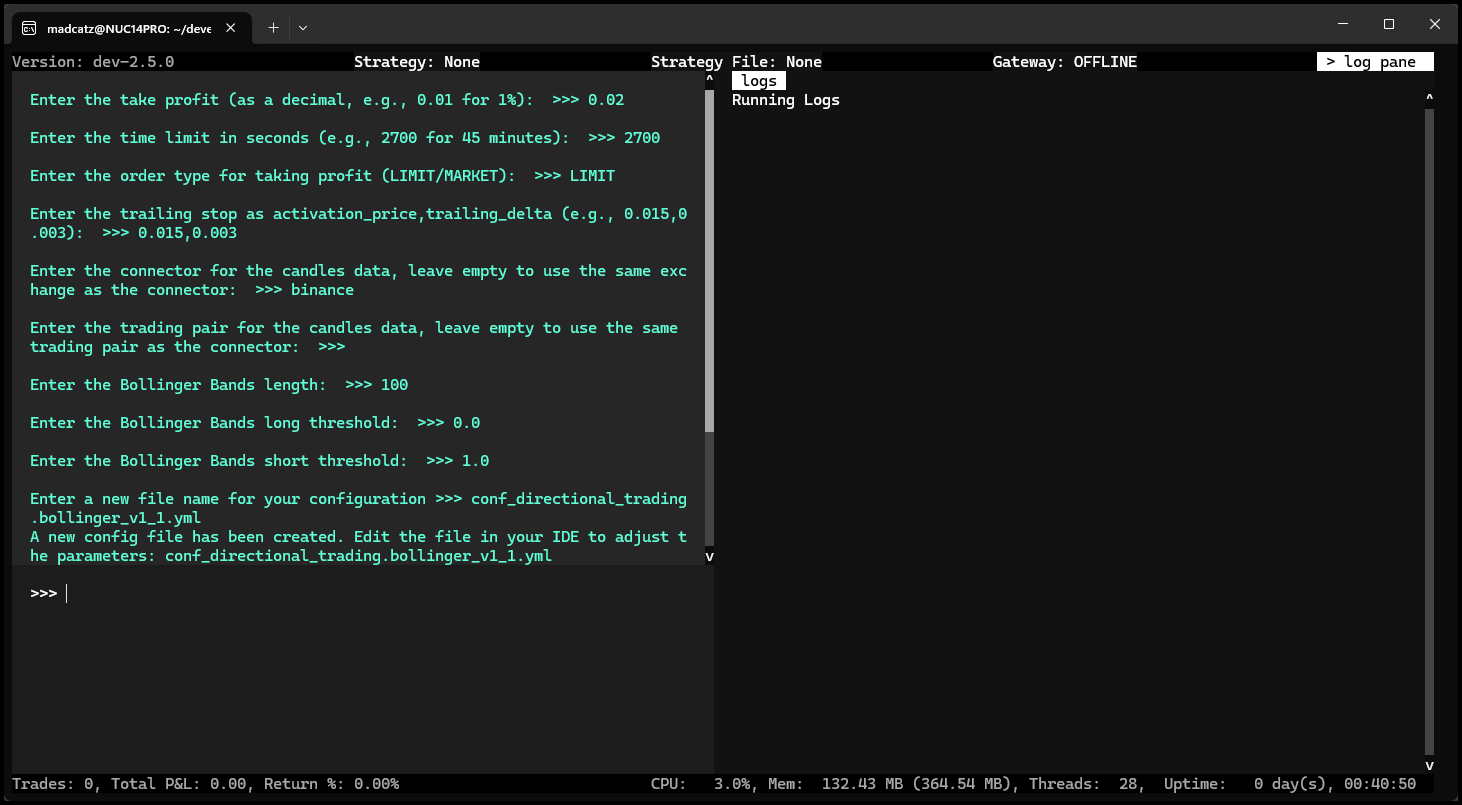Click the output pane scroll-down arrow
This screenshot has height=805, width=1462.
(x=710, y=556)
